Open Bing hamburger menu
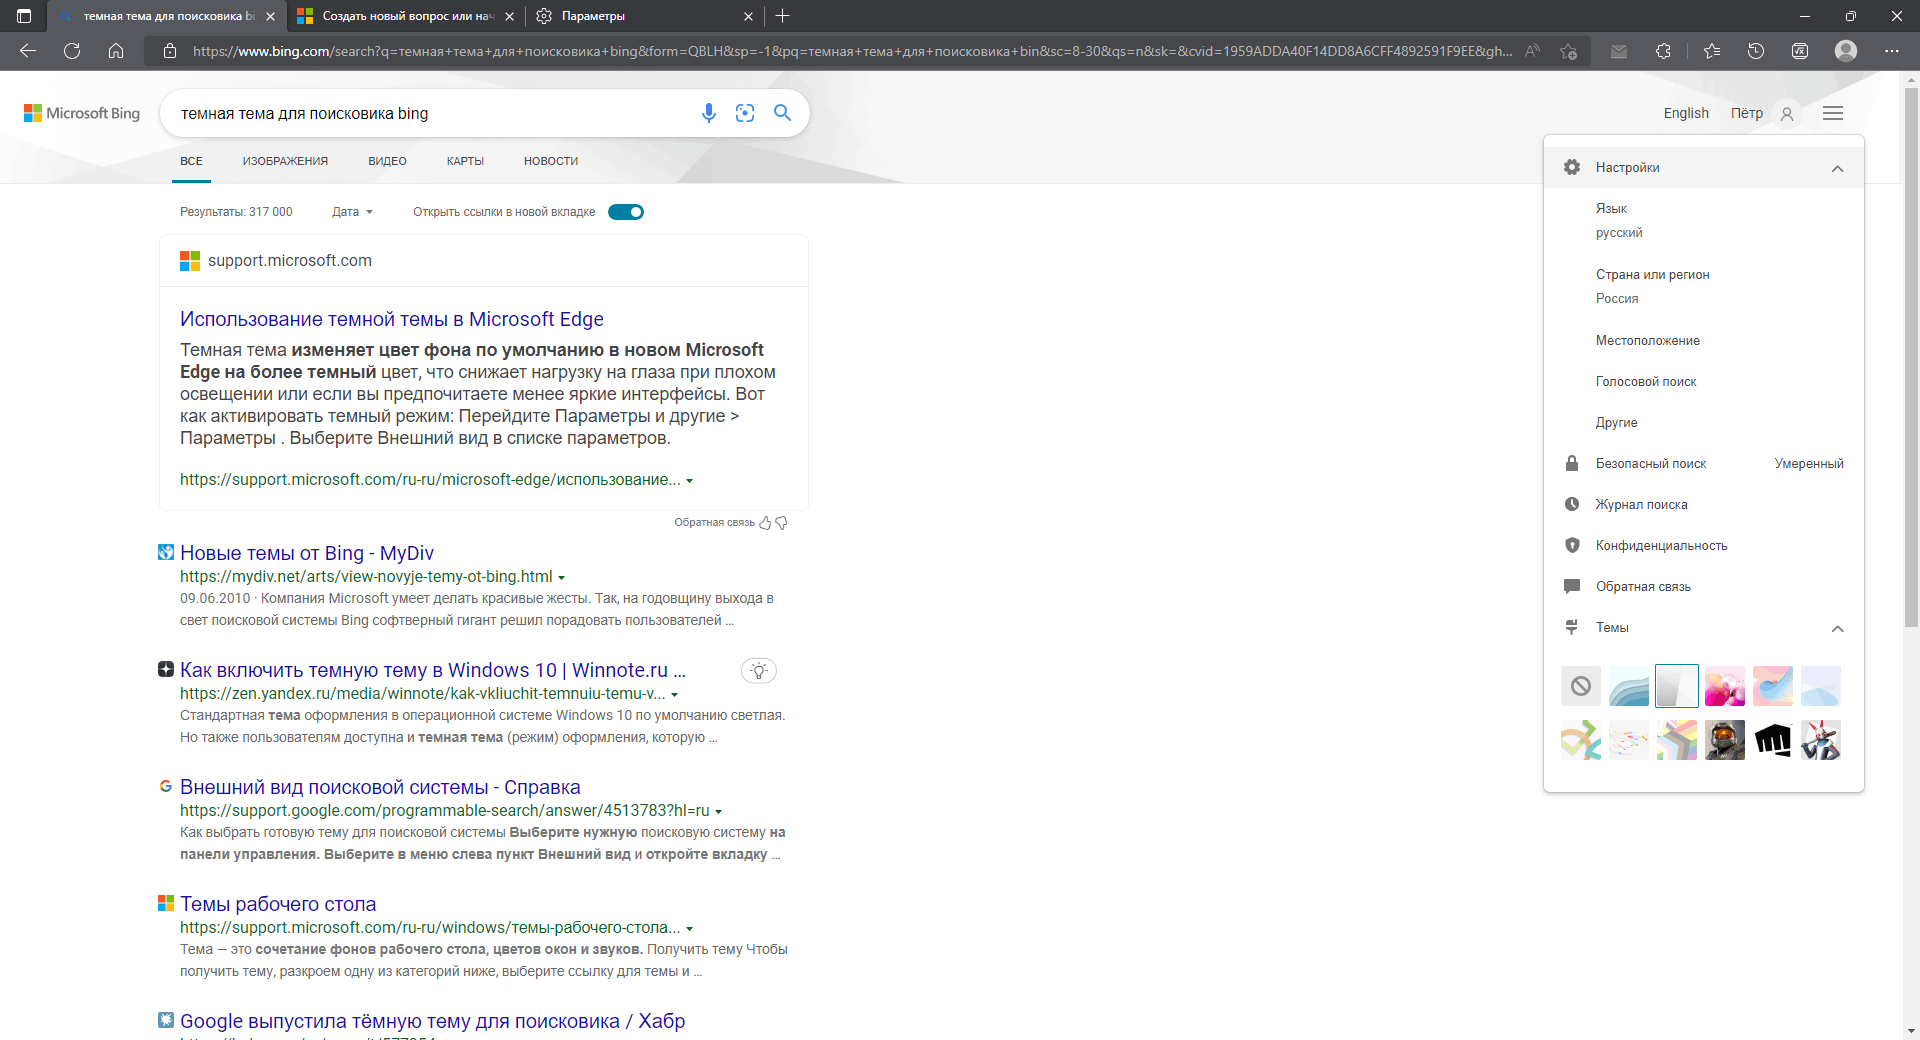The image size is (1920, 1040). [1833, 113]
